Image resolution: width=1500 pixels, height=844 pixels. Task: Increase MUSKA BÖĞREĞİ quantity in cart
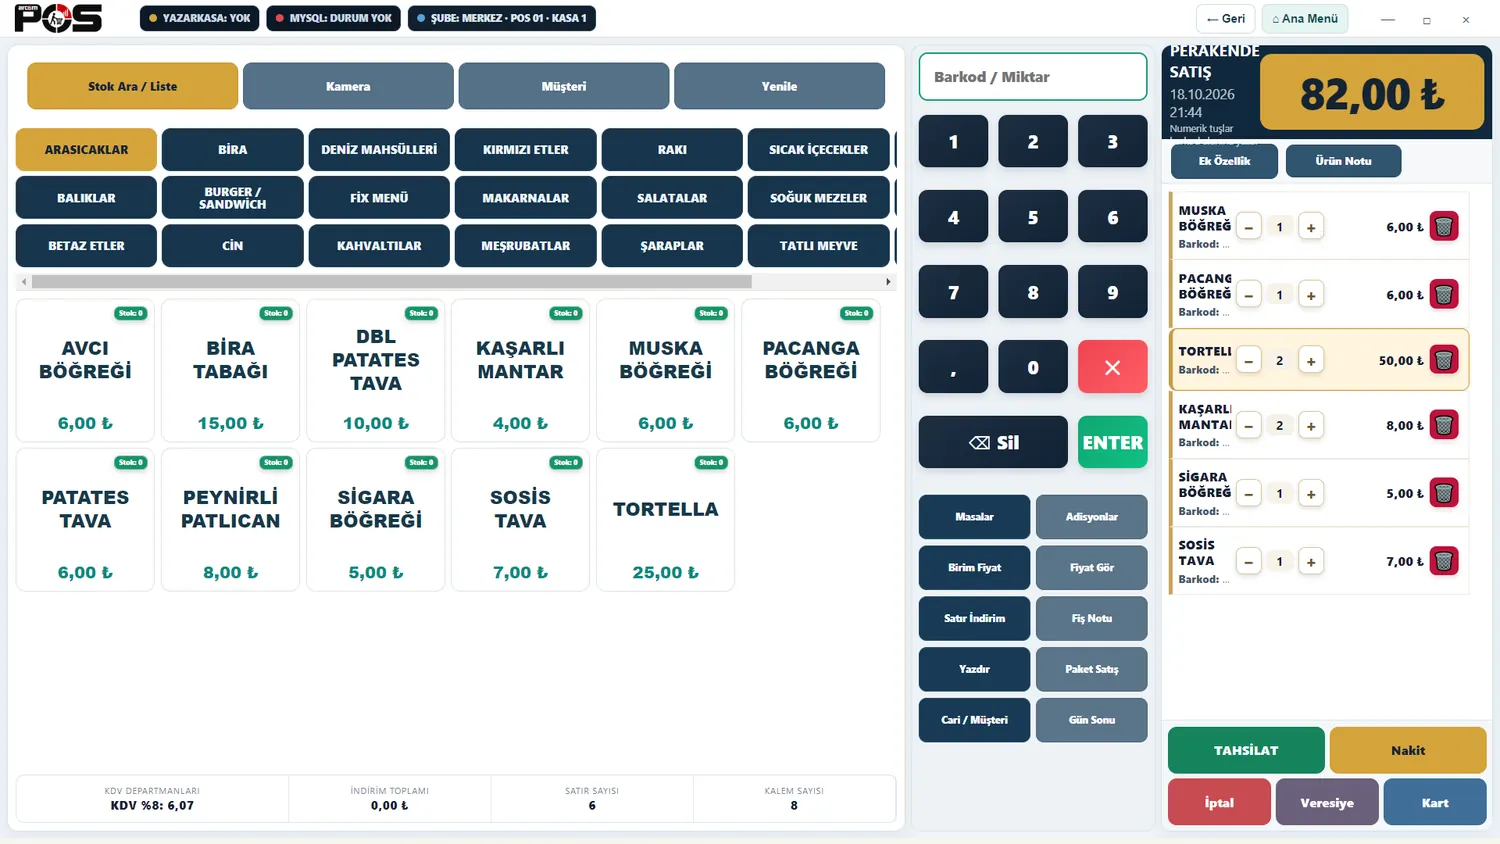pyautogui.click(x=1310, y=228)
